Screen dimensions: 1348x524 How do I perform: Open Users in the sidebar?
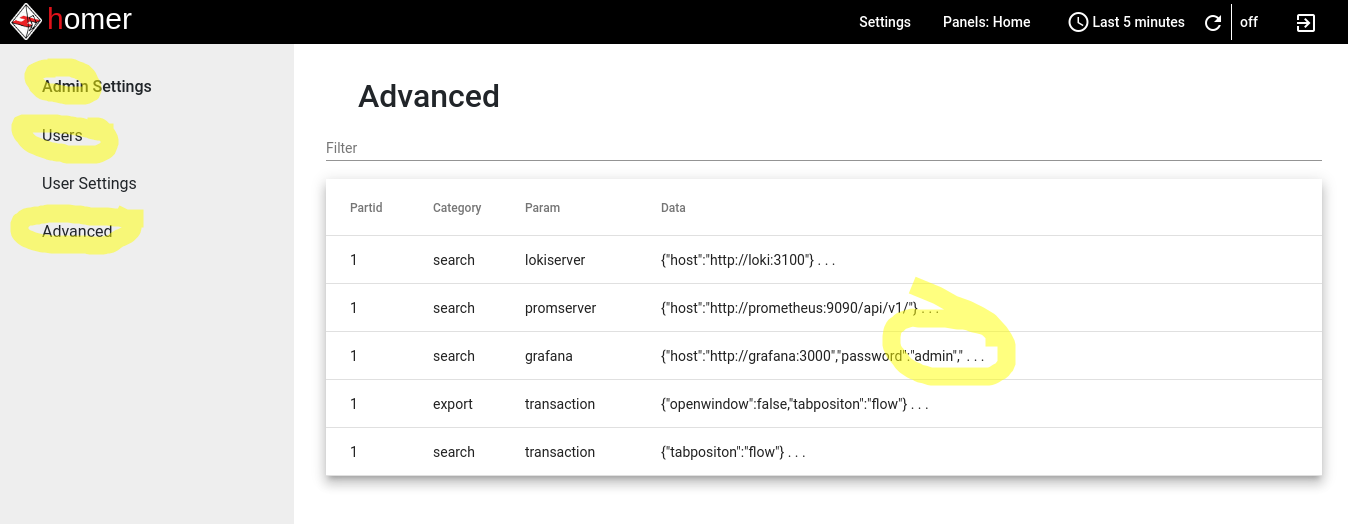62,135
